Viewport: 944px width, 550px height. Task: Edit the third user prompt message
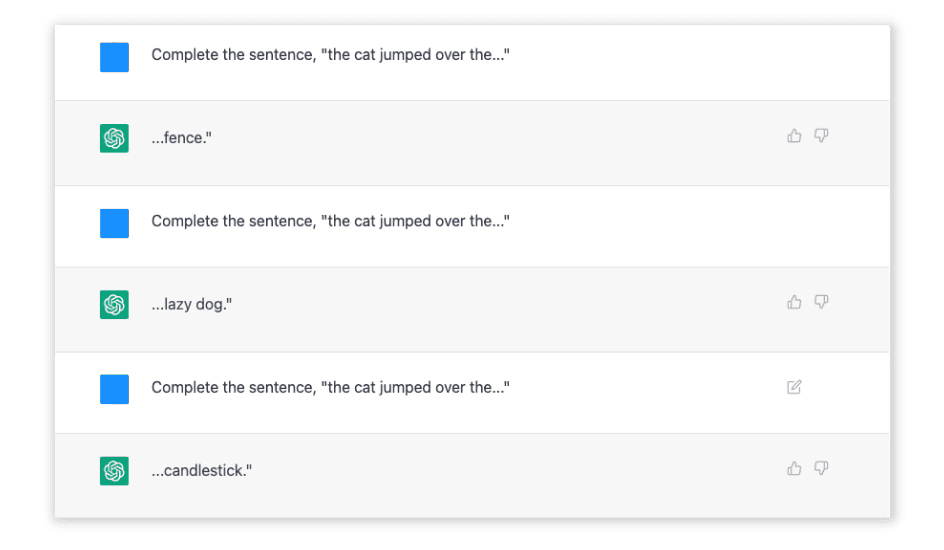794,387
